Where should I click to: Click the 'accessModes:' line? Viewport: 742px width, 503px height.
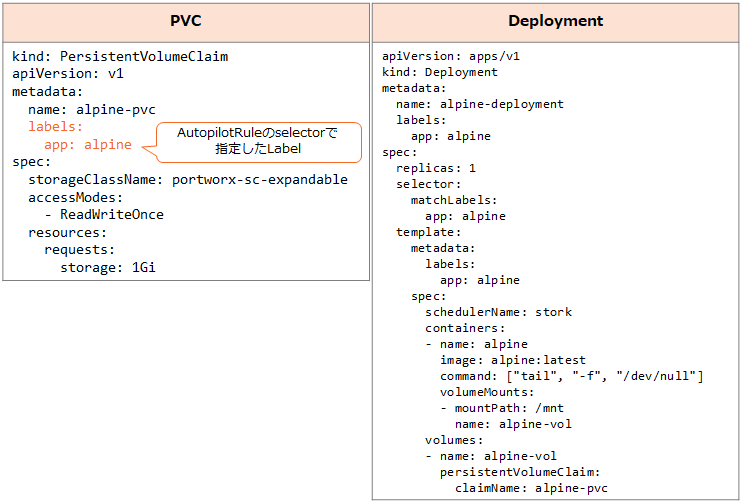coord(76,197)
